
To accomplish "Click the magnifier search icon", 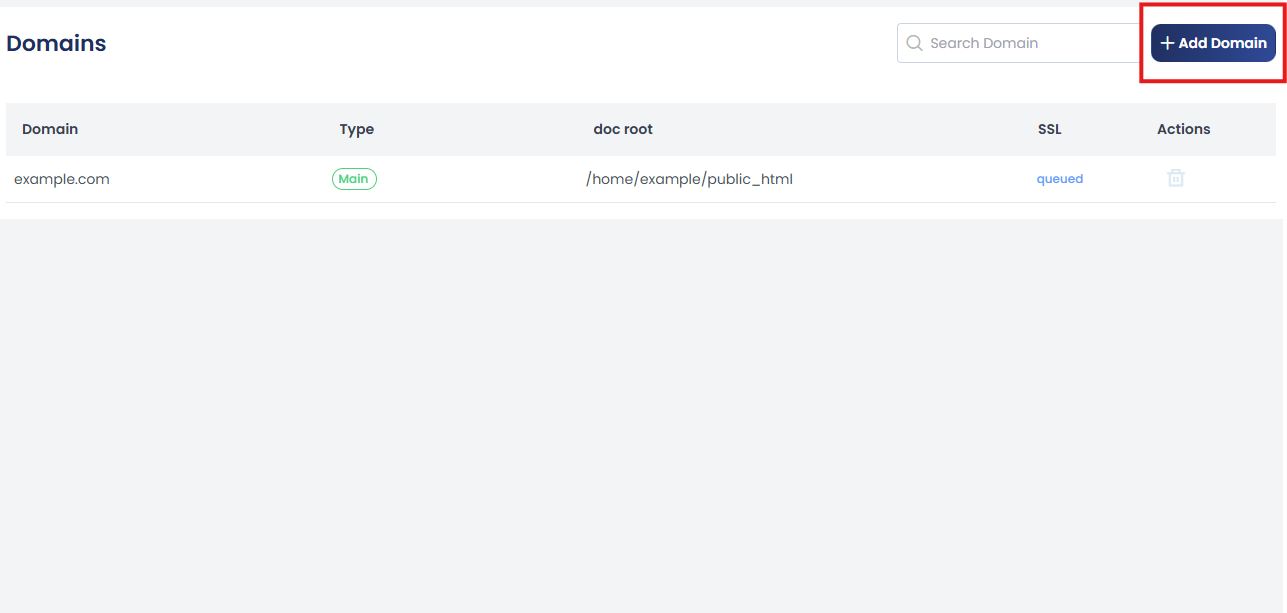I will click(914, 43).
